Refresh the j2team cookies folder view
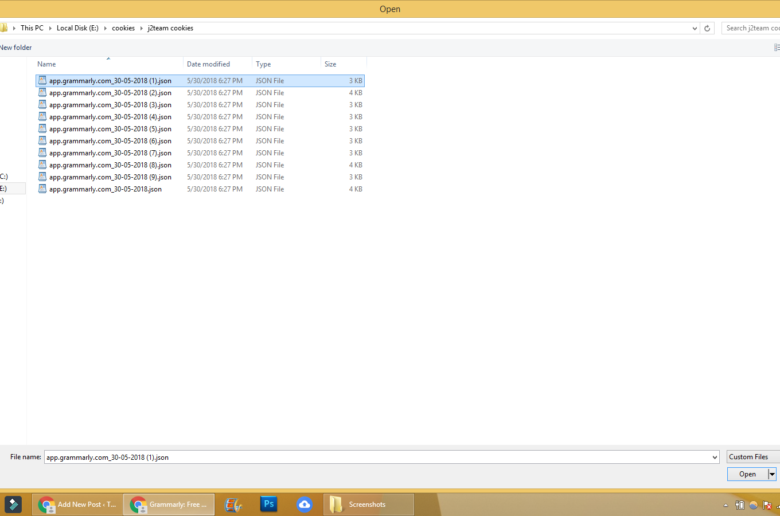Viewport: 780px width, 516px height. click(707, 28)
